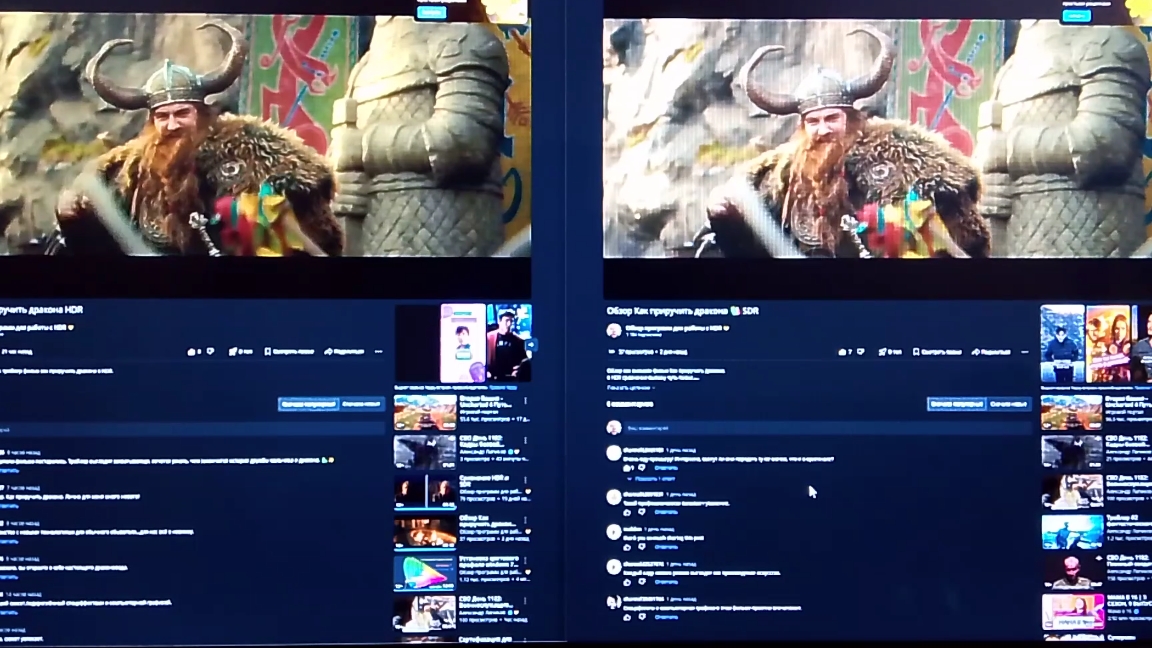Open channel avatar under SDR video title

coord(613,331)
